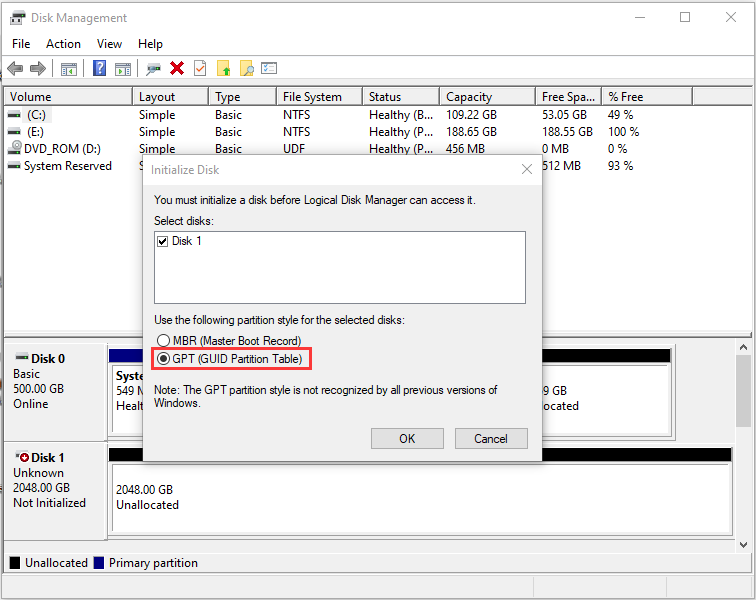Click the 100 % free cell
Image resolution: width=756 pixels, height=600 pixels.
click(x=623, y=132)
